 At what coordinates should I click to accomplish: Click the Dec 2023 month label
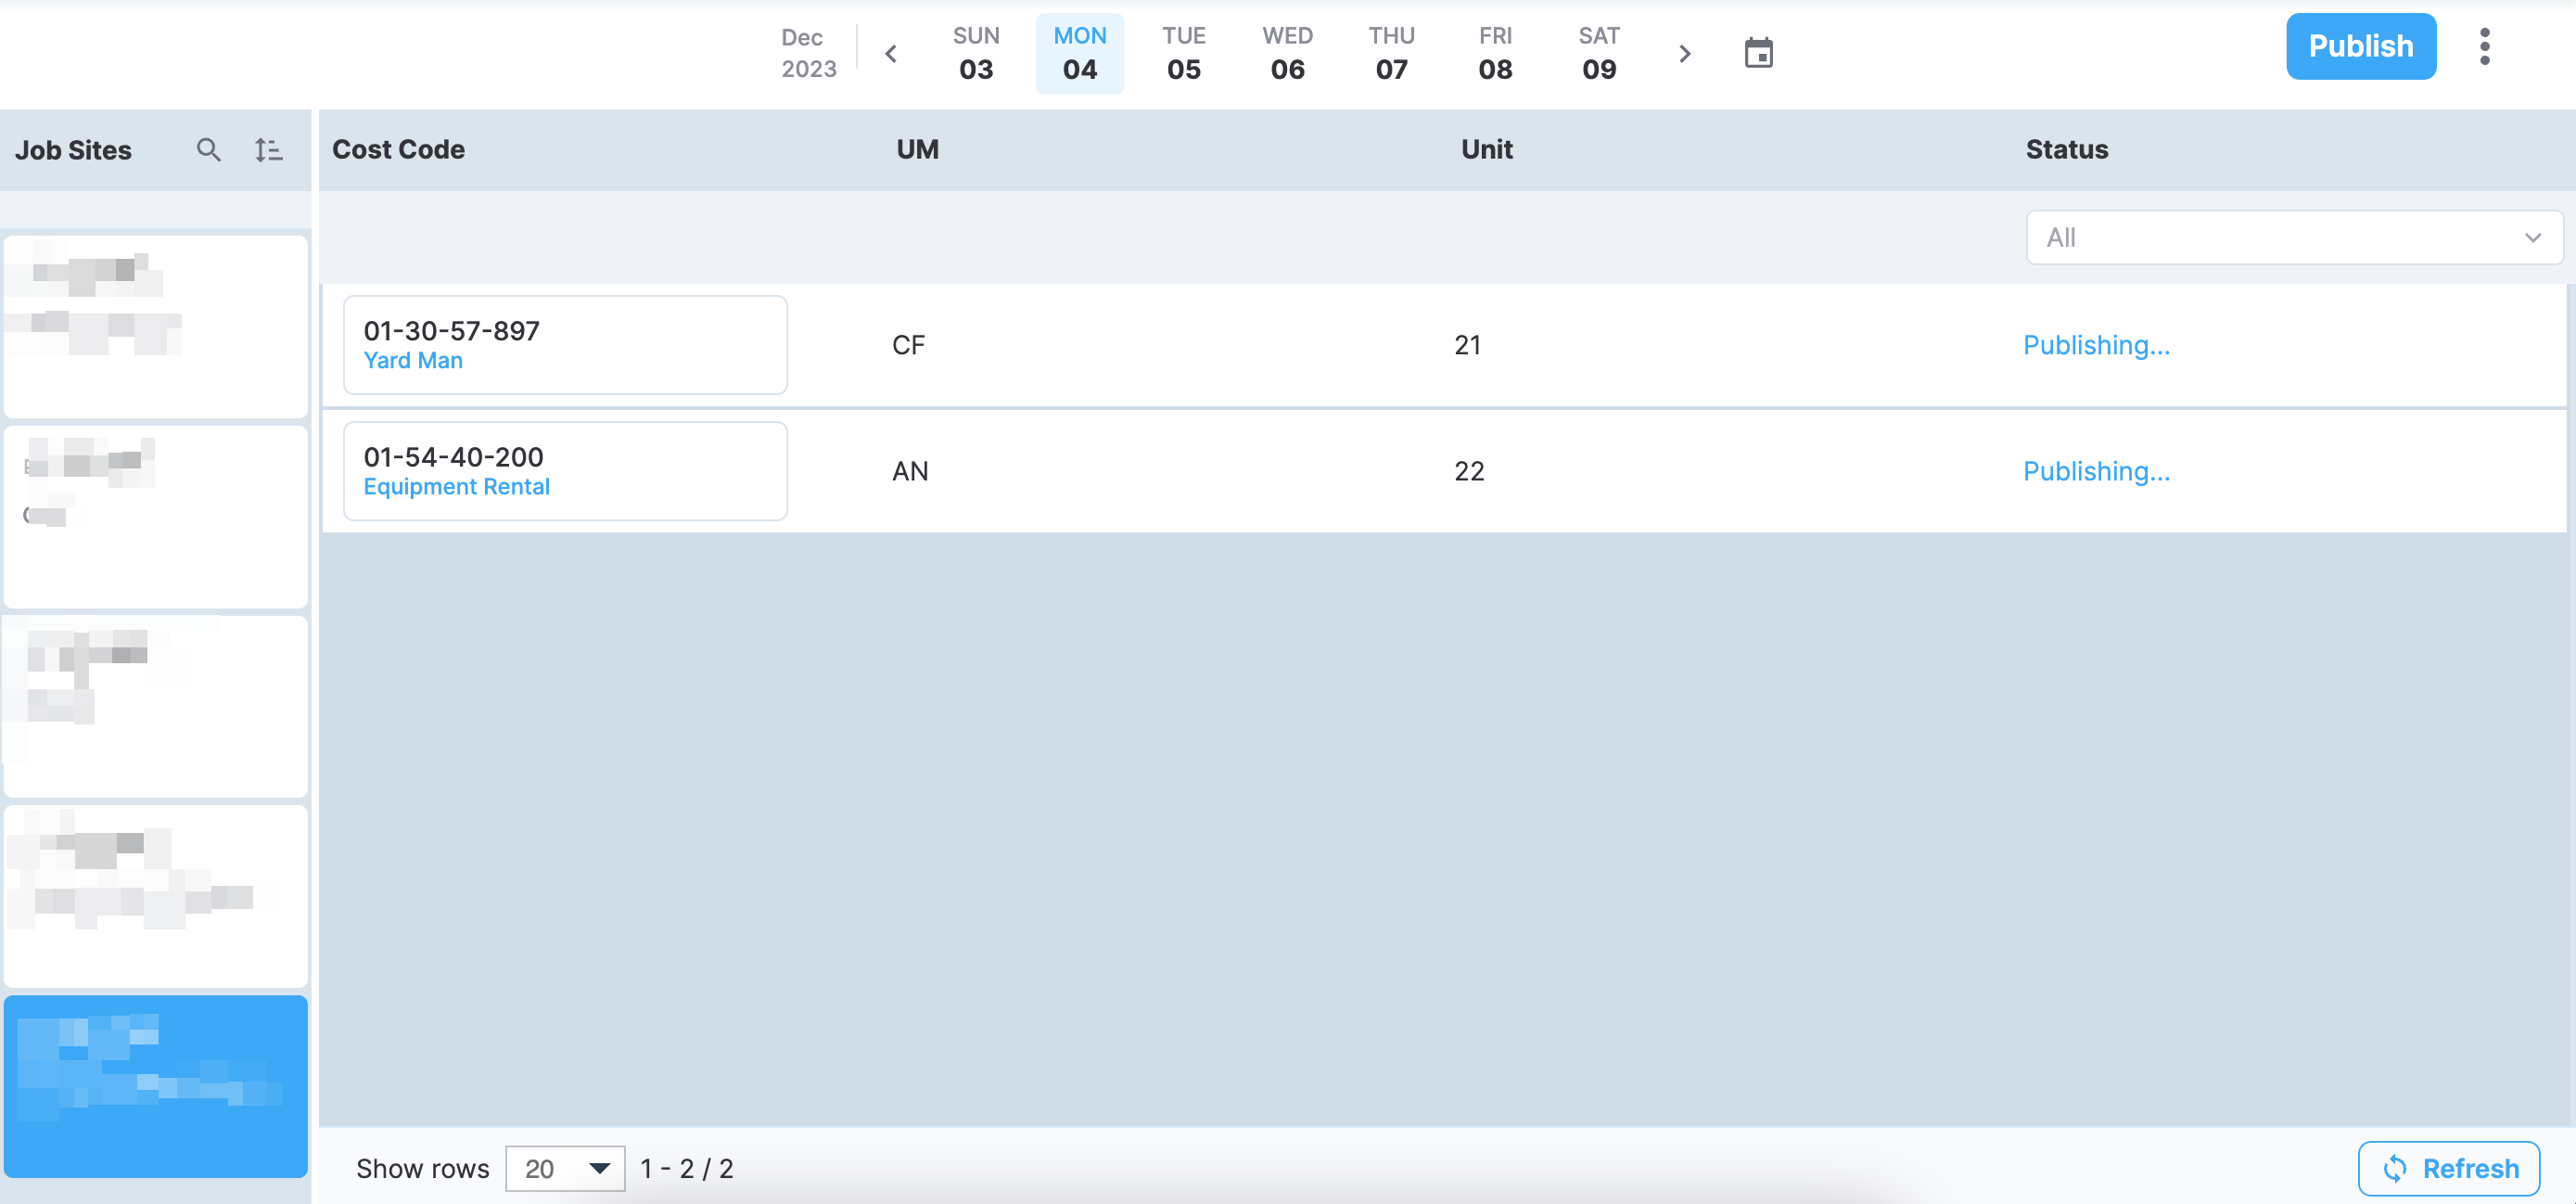pyautogui.click(x=808, y=53)
